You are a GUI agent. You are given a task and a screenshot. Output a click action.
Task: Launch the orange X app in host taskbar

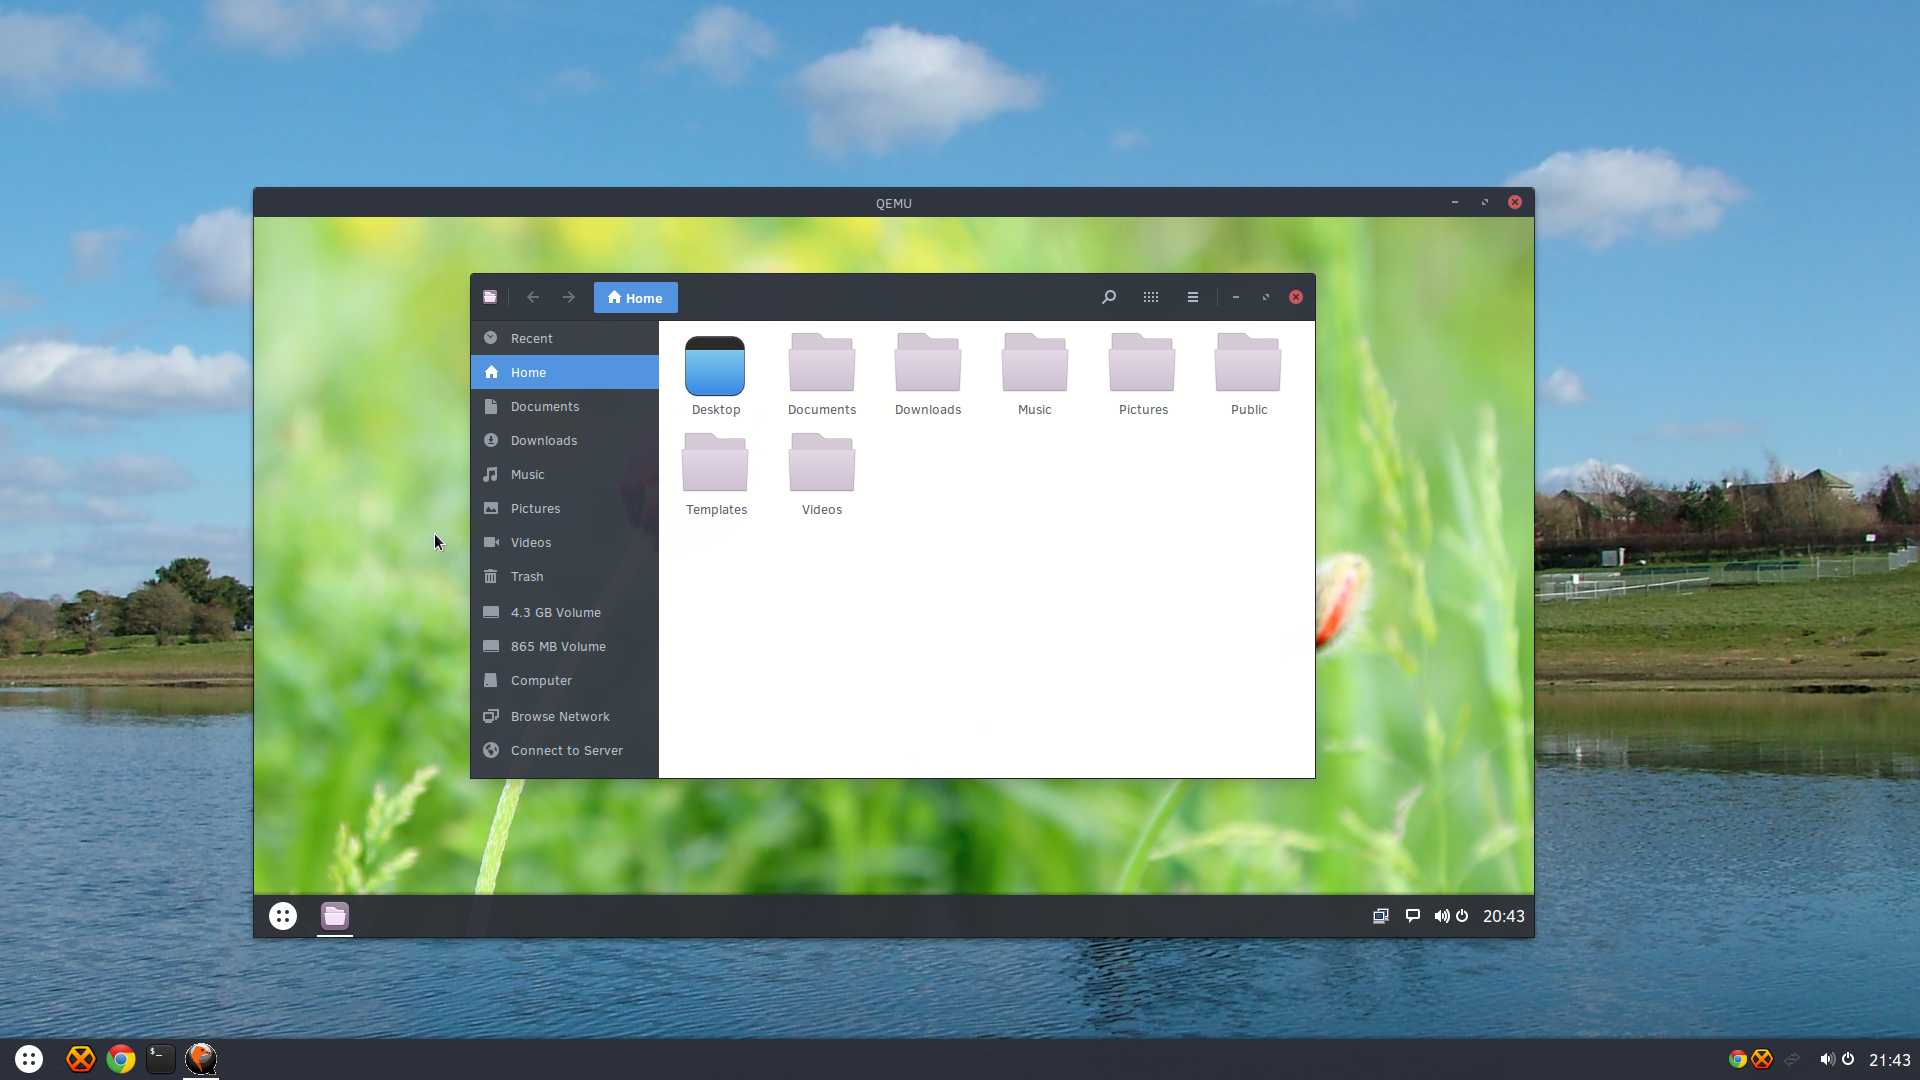coord(81,1059)
